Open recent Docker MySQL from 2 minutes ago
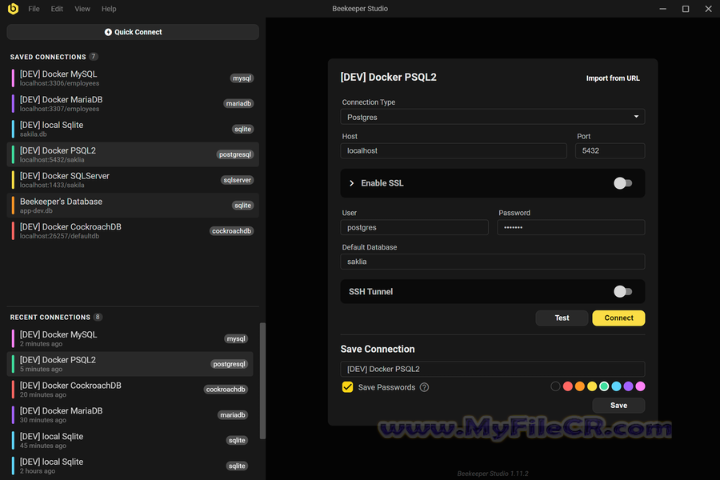This screenshot has height=480, width=720. (130, 339)
